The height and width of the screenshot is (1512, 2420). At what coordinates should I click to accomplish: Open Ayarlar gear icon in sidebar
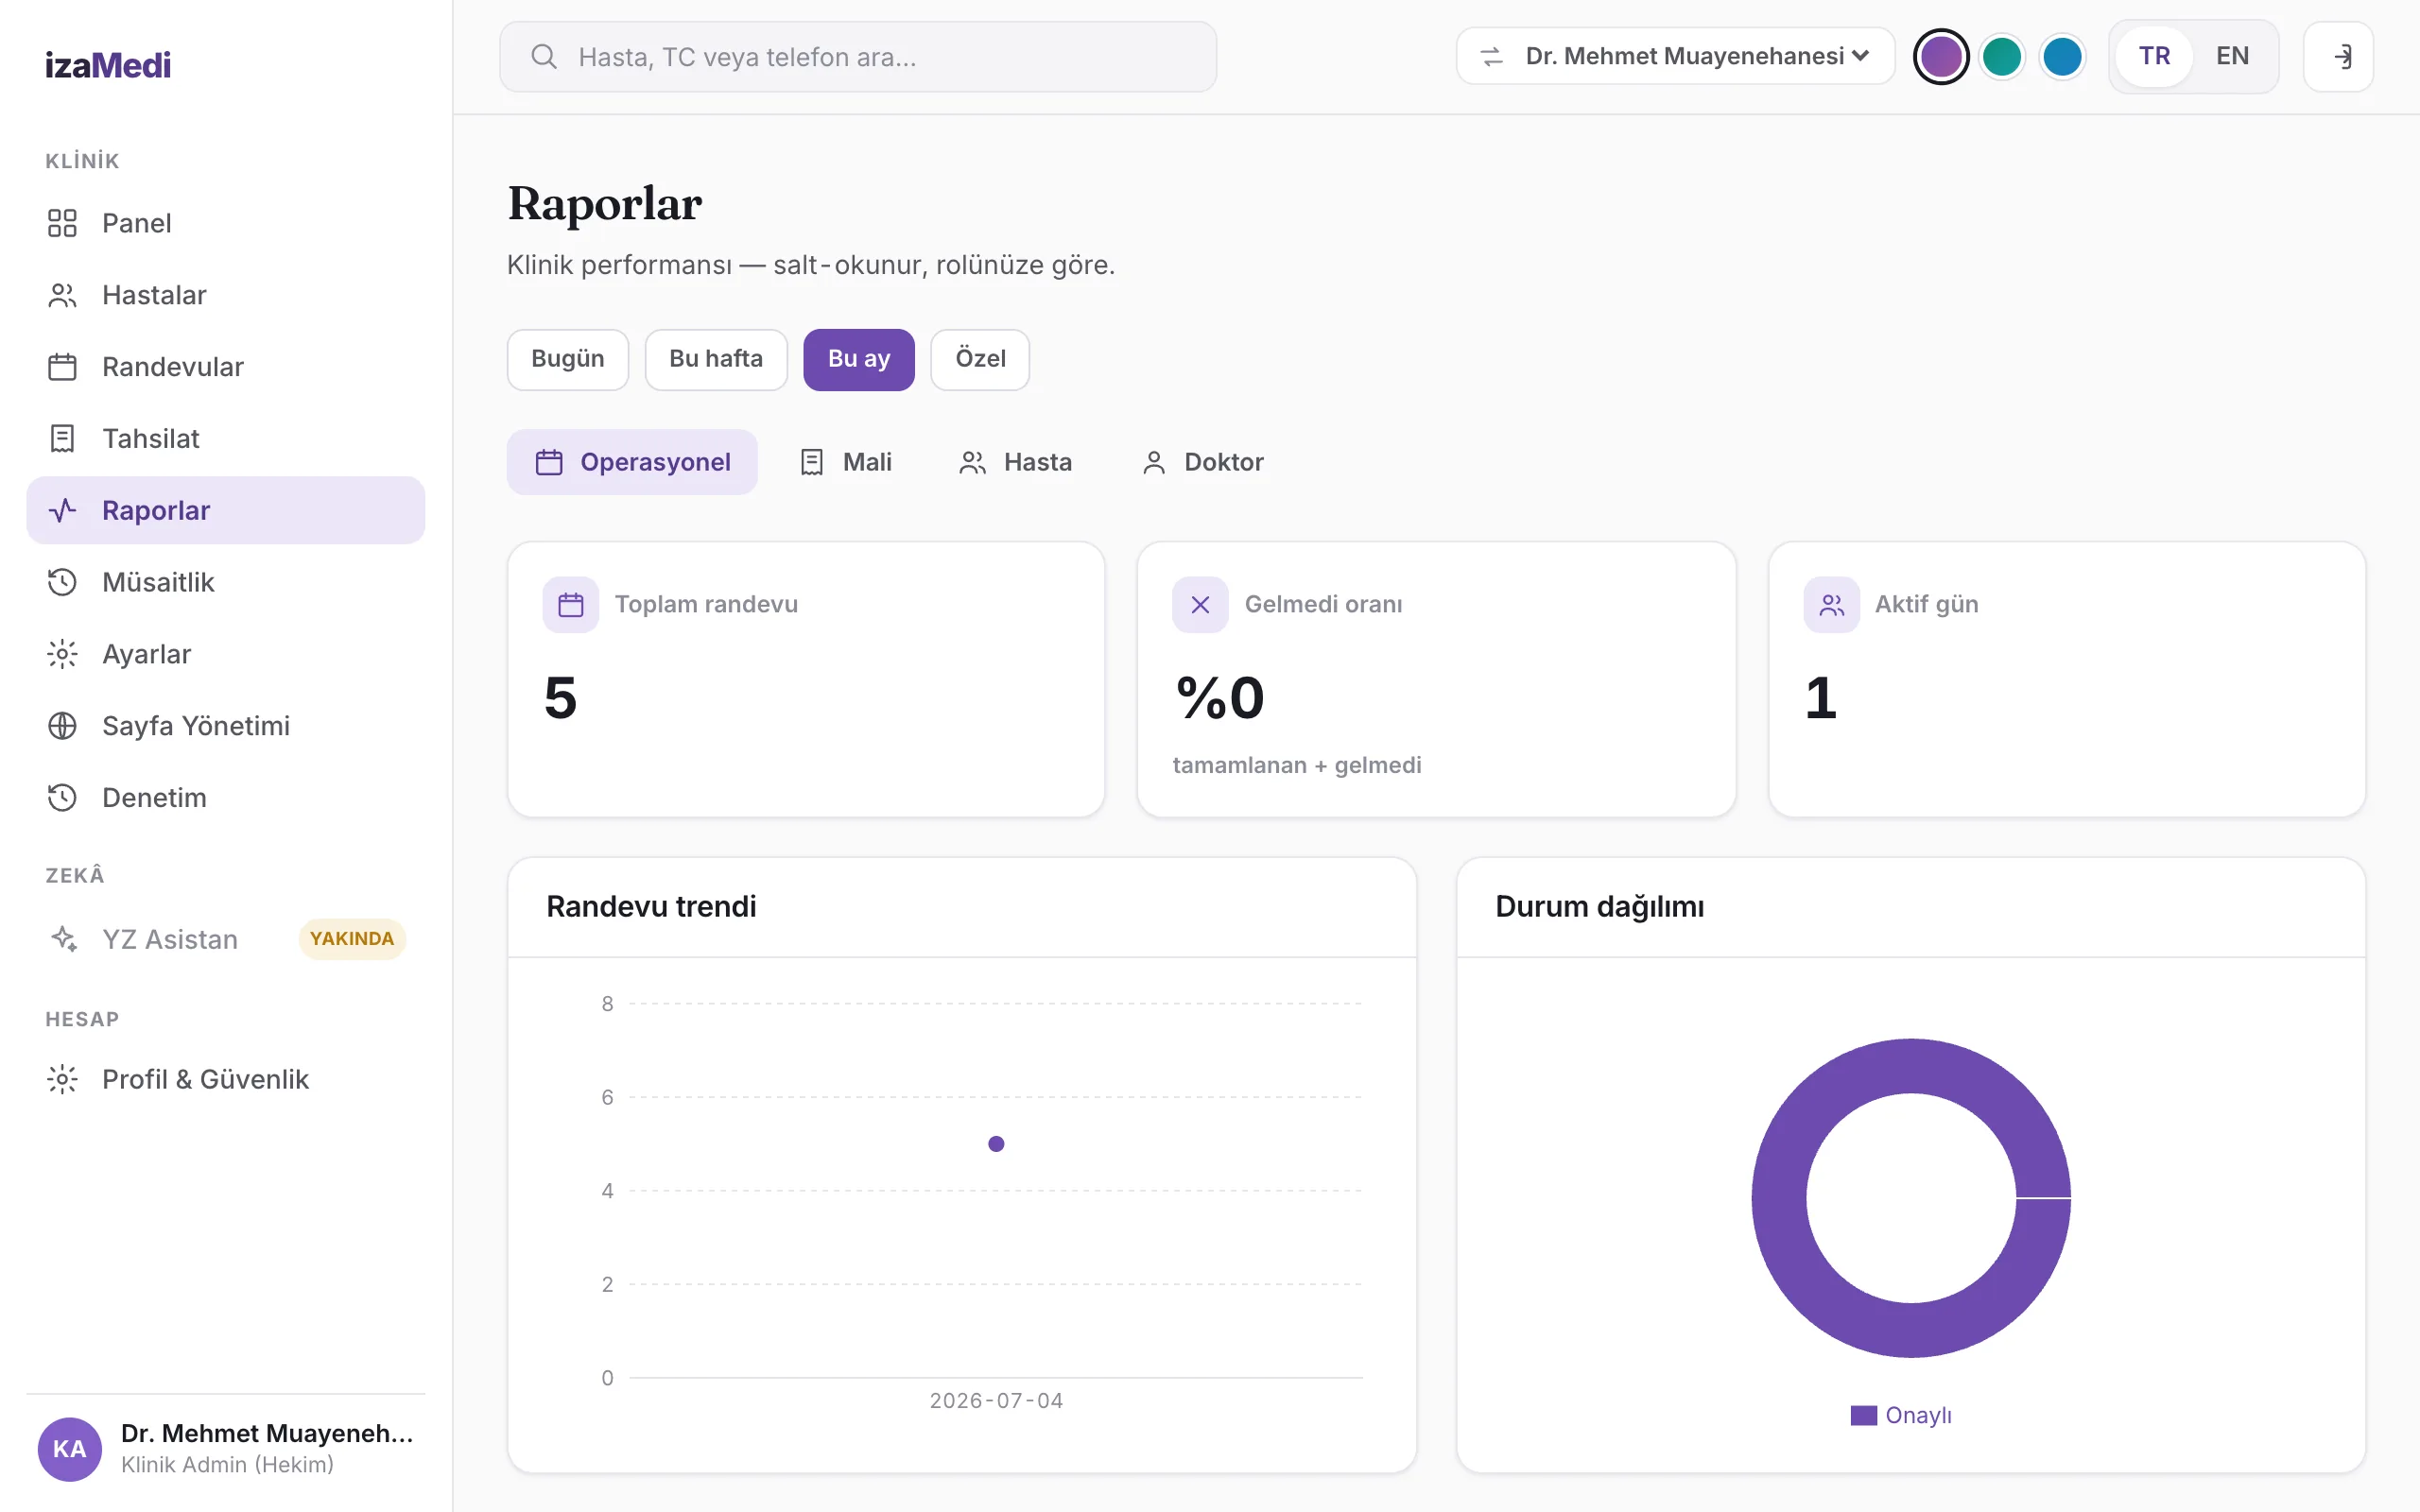[x=62, y=654]
